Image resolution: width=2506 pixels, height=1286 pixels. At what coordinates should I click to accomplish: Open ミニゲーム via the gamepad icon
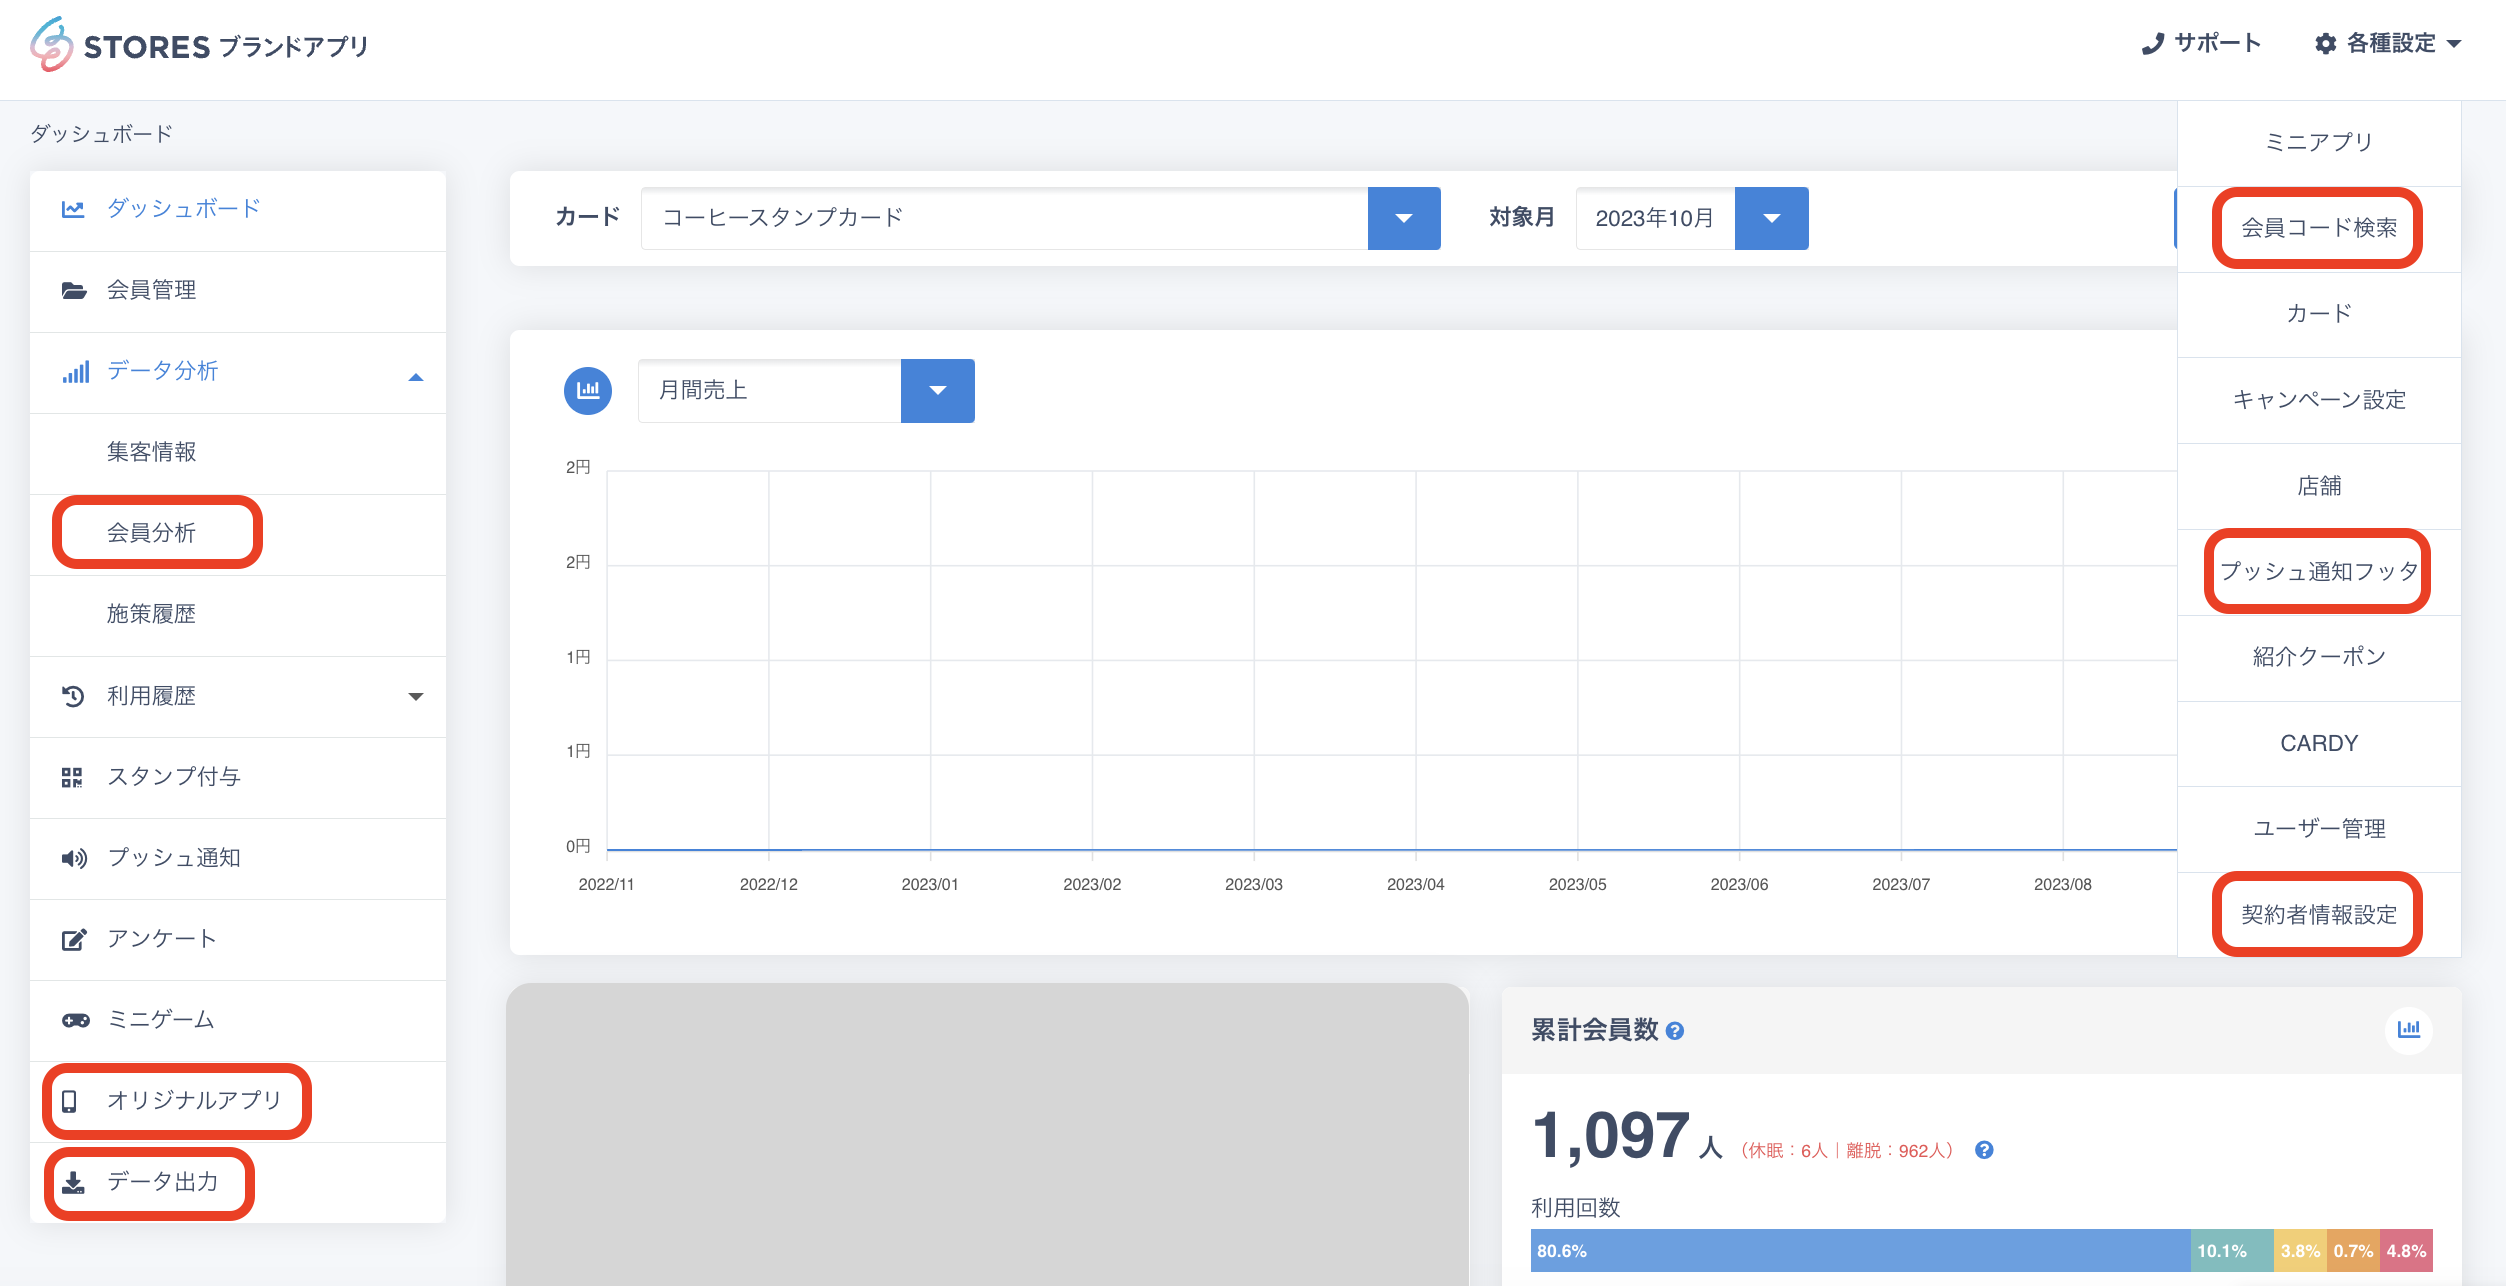pyautogui.click(x=75, y=1020)
